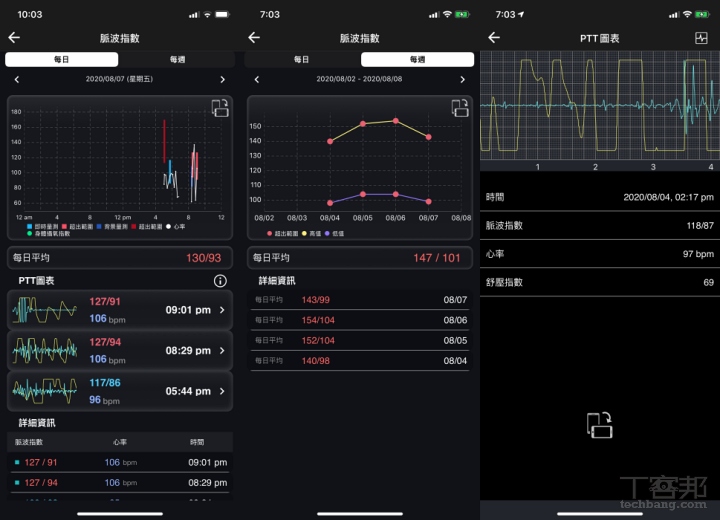Go to previous week before 2020/08/02 - 2020/08/08
Viewport: 720px width, 520px height.
256,79
